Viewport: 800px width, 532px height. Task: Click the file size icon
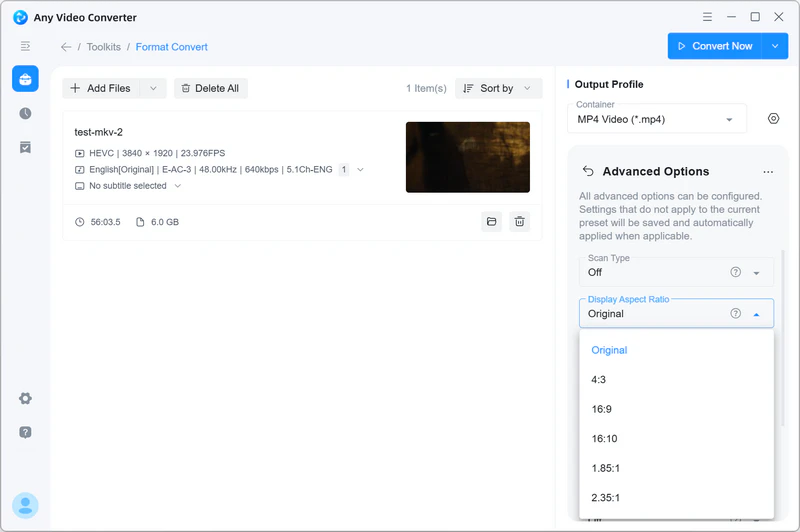[140, 222]
